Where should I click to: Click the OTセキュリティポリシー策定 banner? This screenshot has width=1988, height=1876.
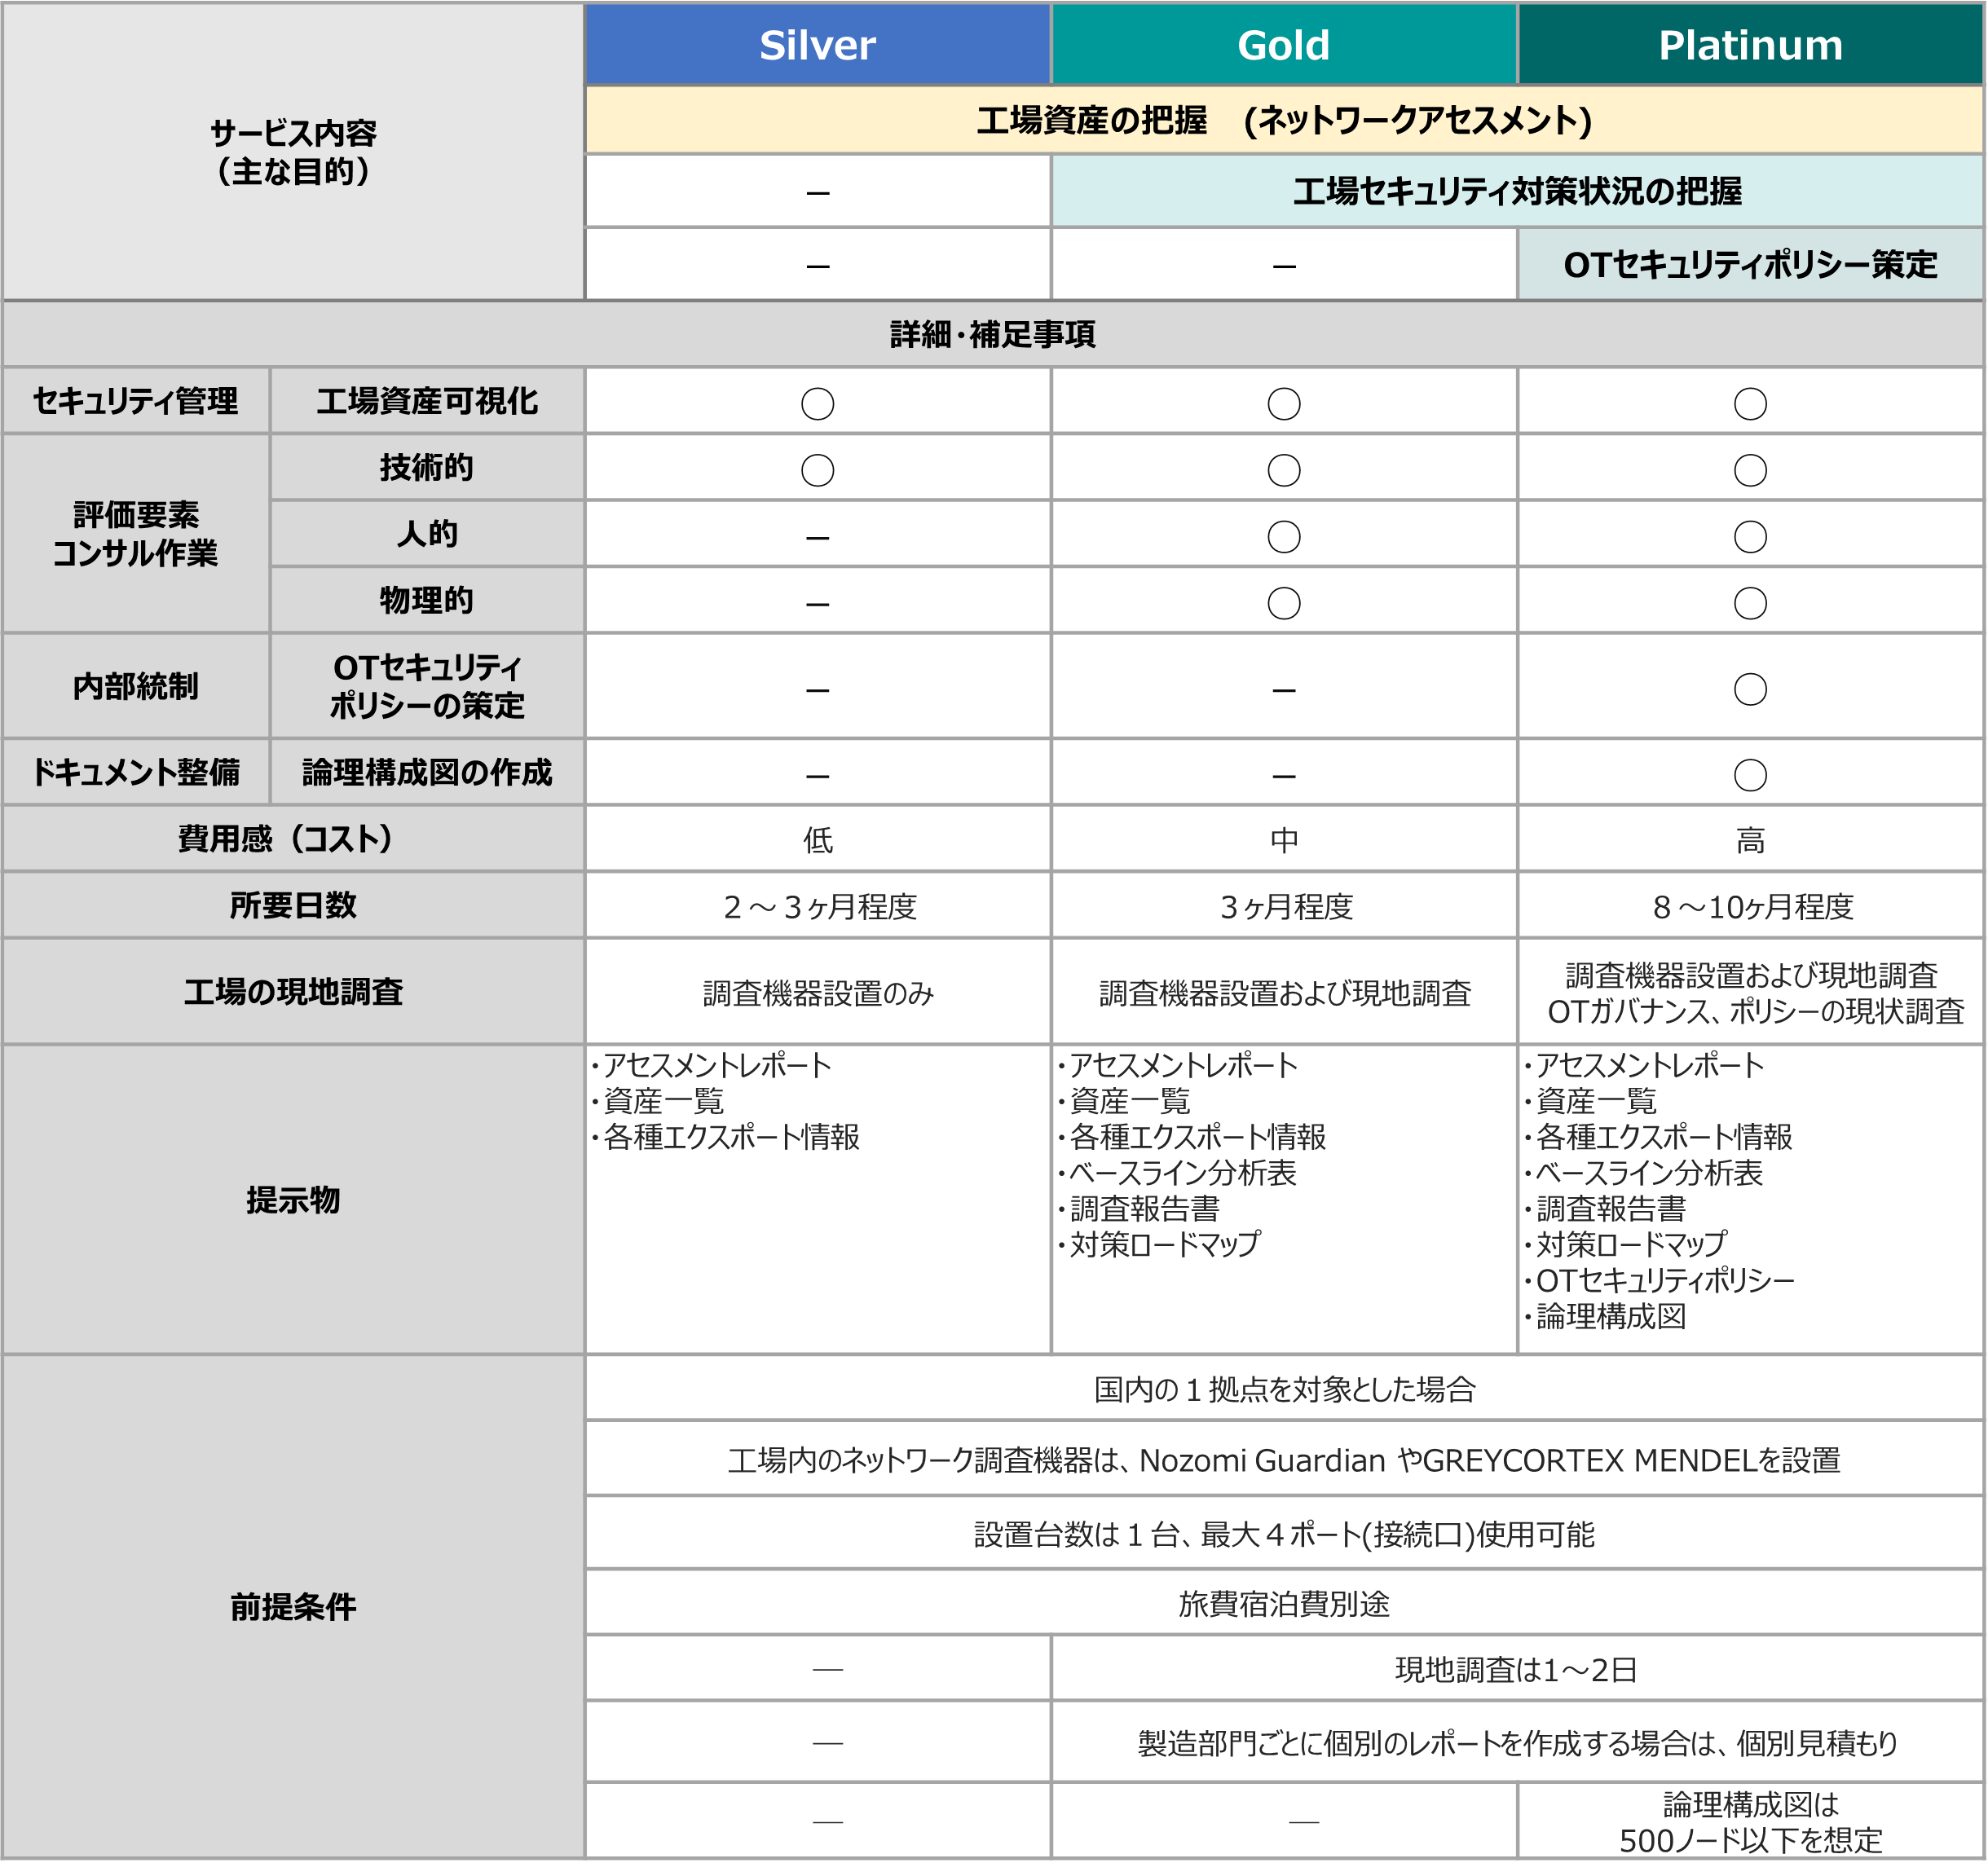click(1750, 265)
